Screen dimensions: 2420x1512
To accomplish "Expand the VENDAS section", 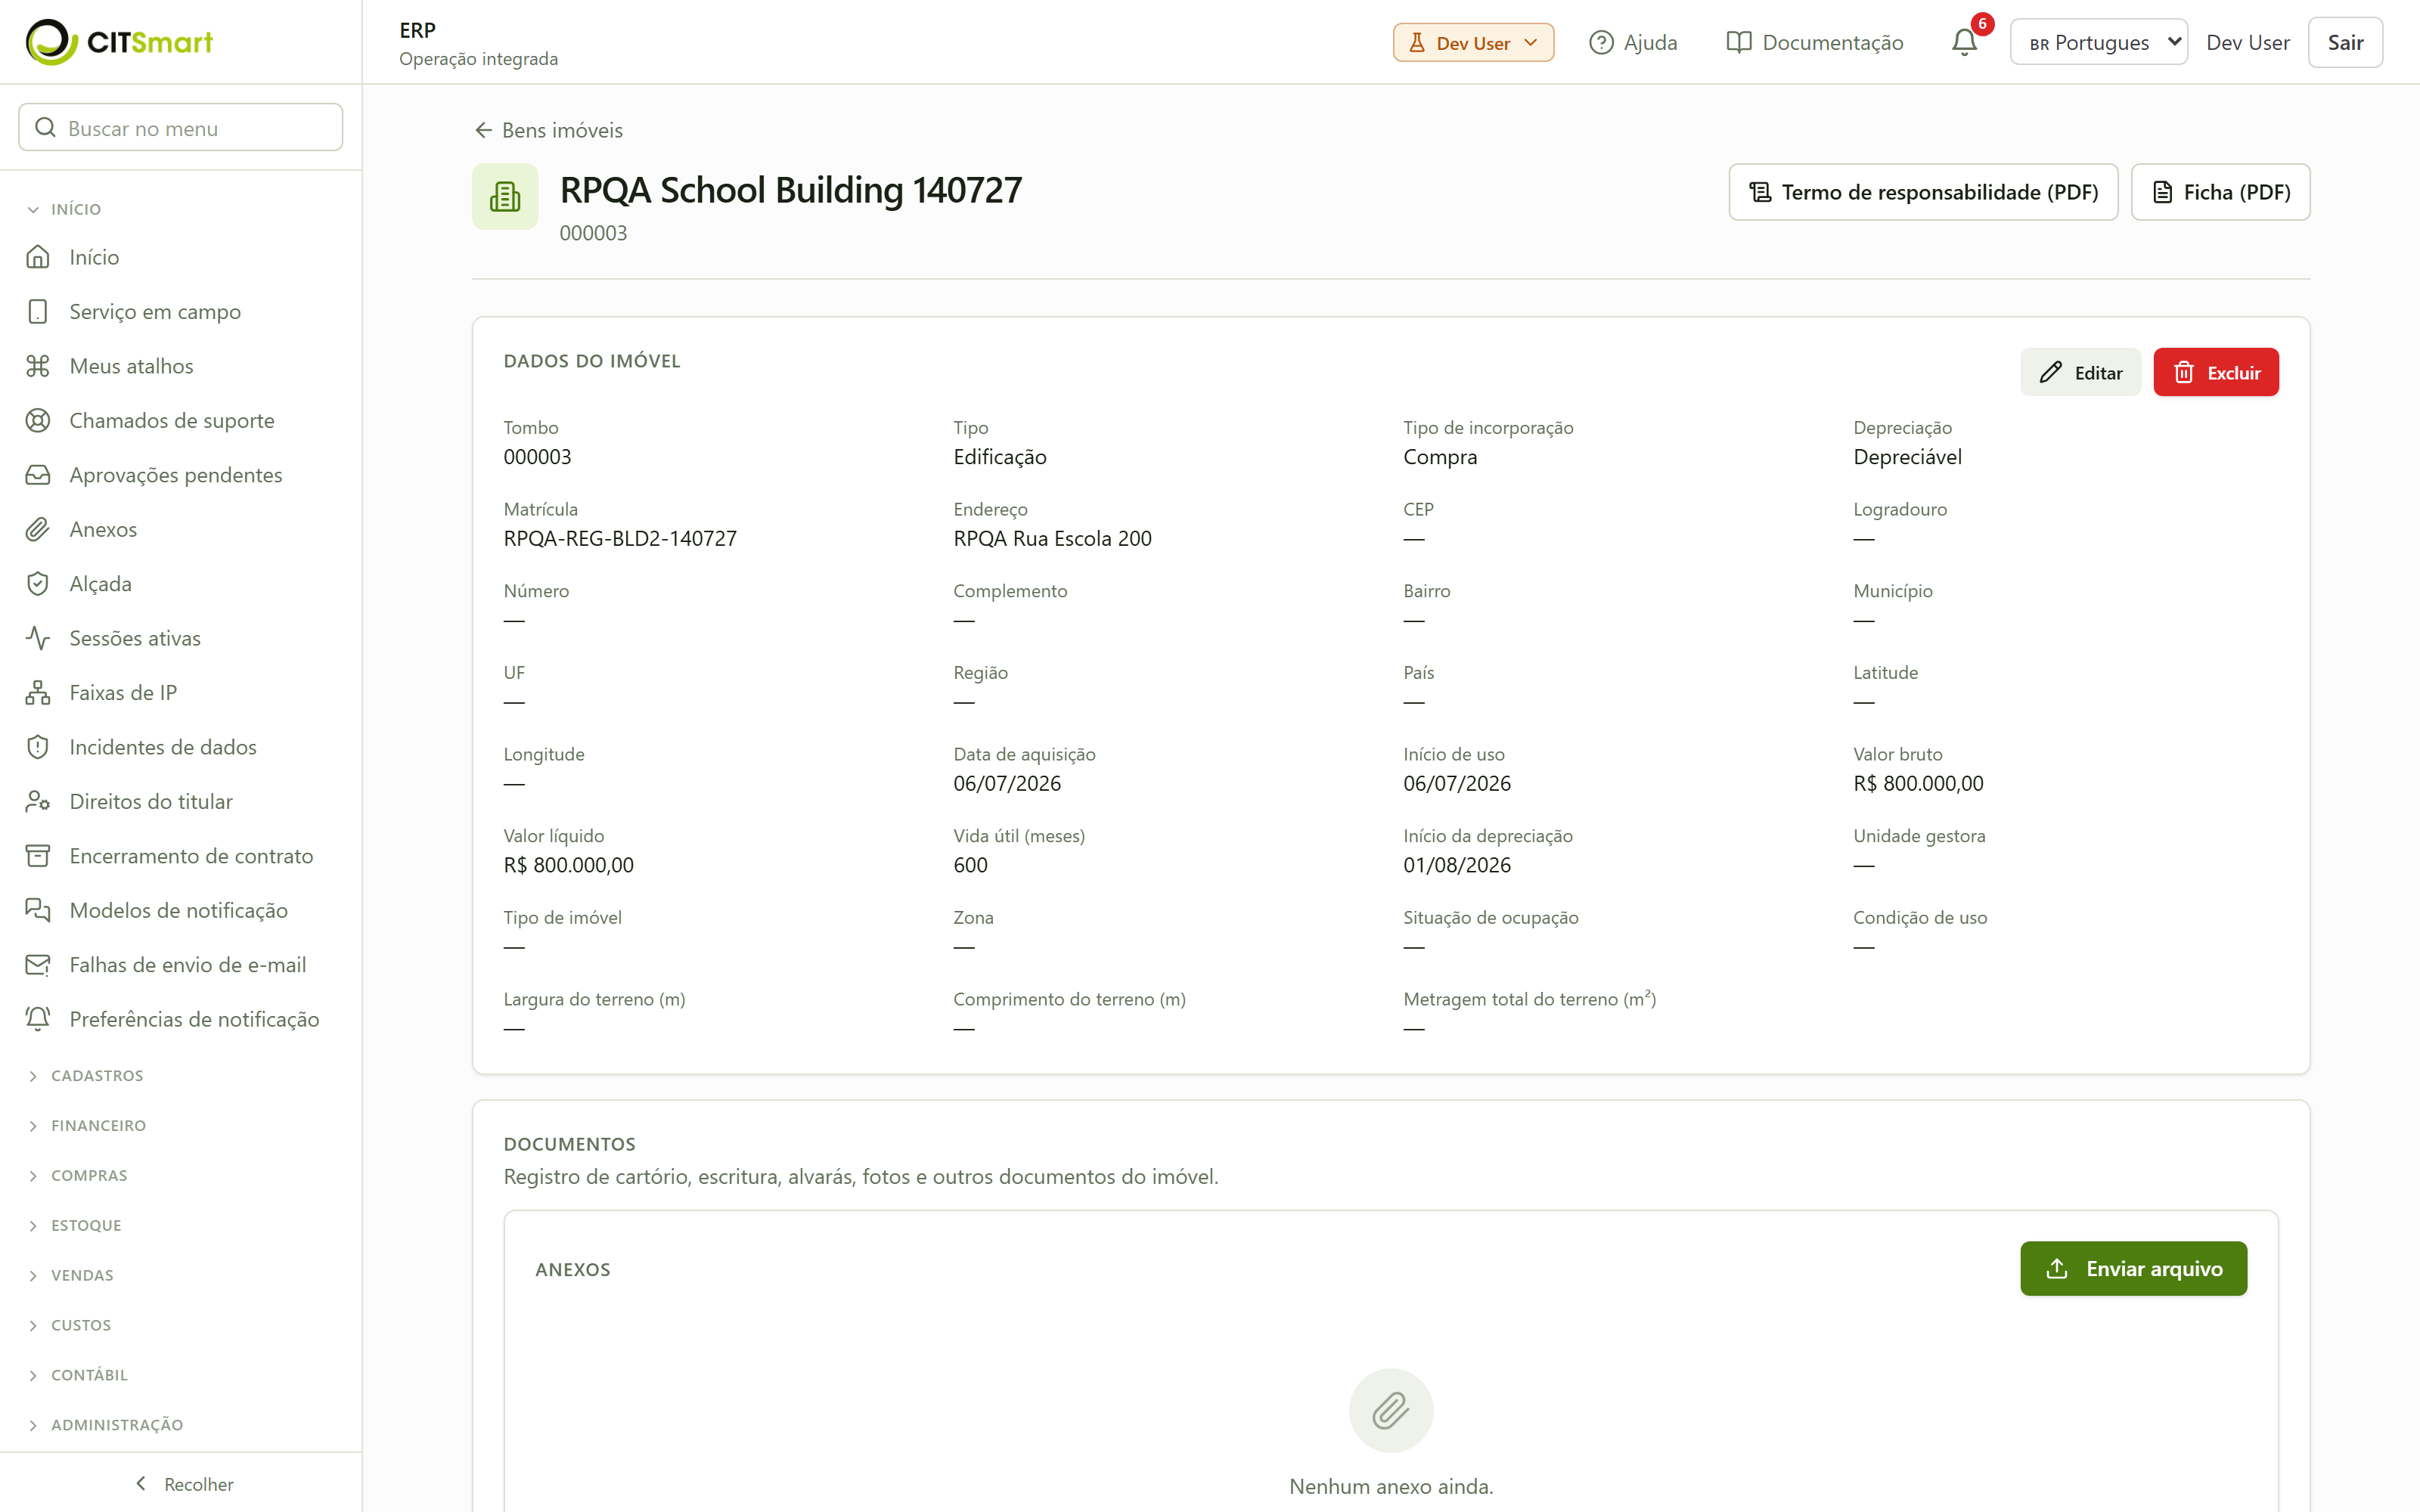I will [x=71, y=1275].
